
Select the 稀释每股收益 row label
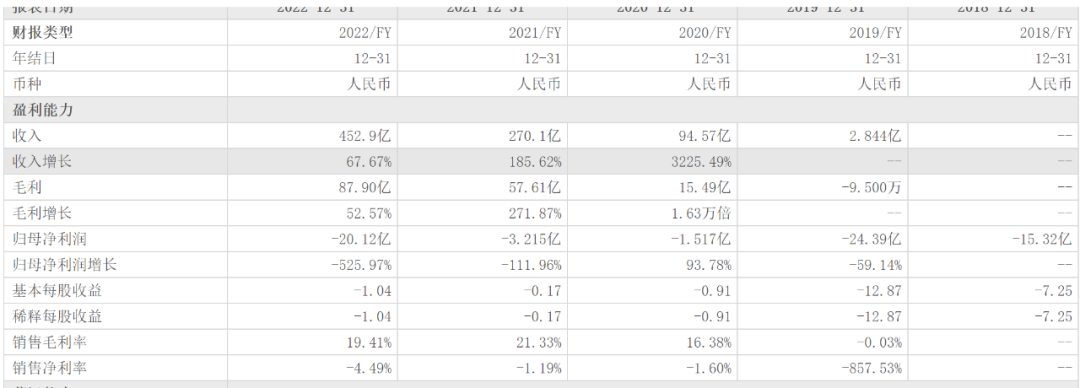[x=57, y=316]
